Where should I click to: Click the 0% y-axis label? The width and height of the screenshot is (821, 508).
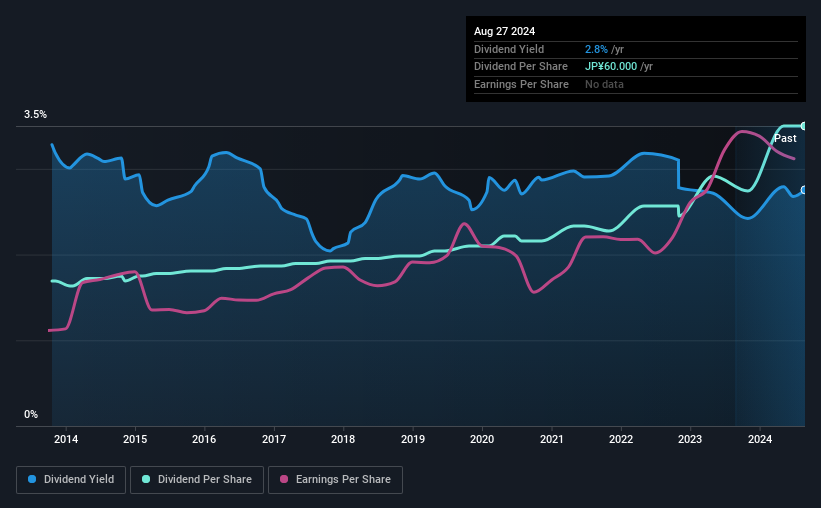31,414
